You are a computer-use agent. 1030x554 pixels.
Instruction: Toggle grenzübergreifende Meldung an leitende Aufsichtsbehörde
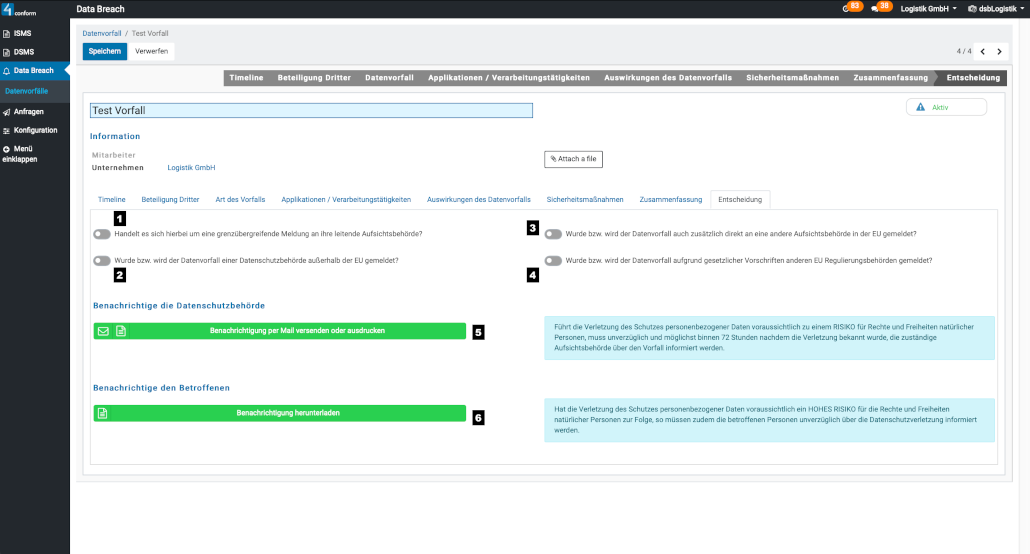101,234
